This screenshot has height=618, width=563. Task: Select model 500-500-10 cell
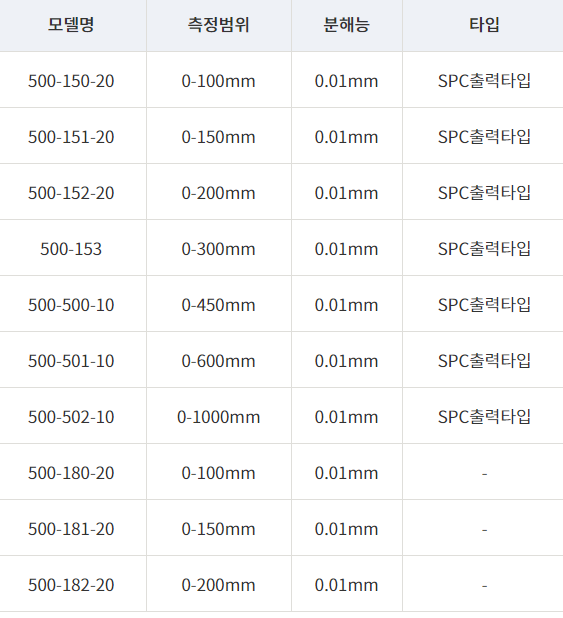coord(71,305)
